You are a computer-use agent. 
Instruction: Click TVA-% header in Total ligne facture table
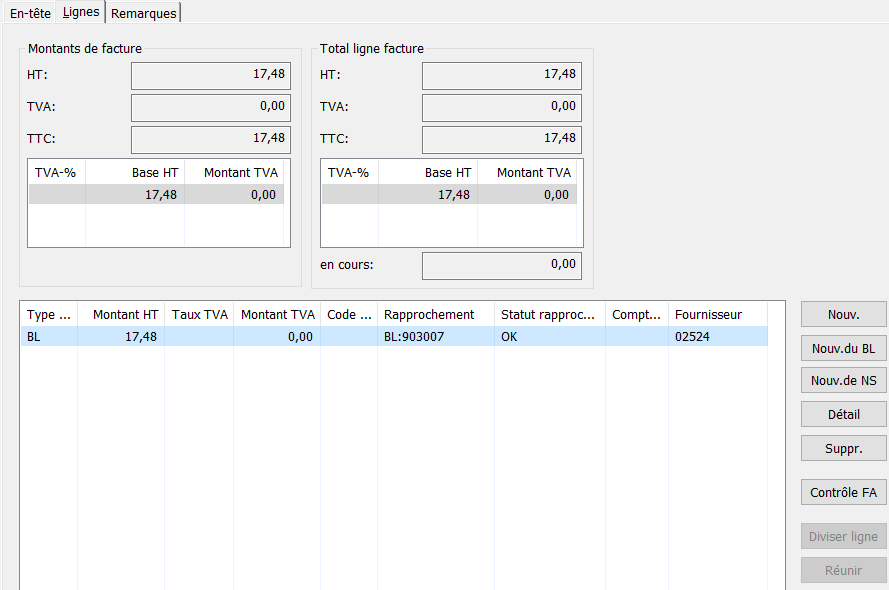(x=350, y=173)
